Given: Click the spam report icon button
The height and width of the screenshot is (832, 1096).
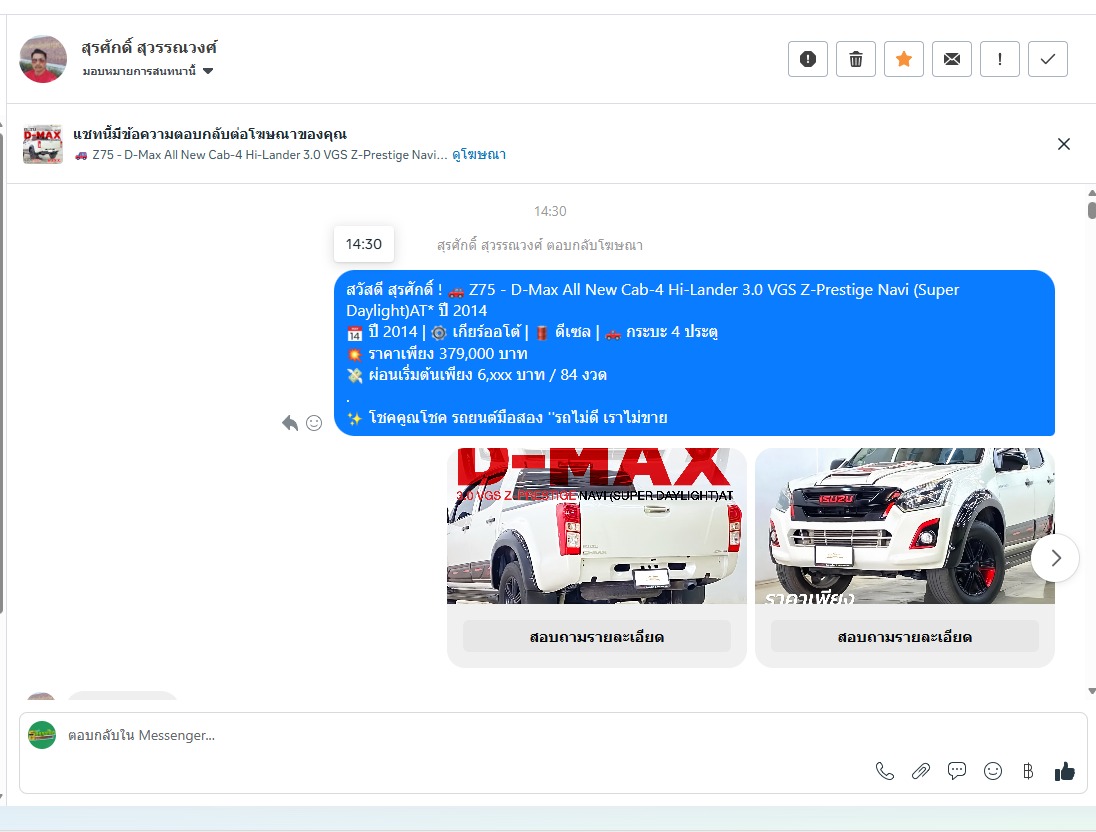Looking at the screenshot, I should [807, 59].
